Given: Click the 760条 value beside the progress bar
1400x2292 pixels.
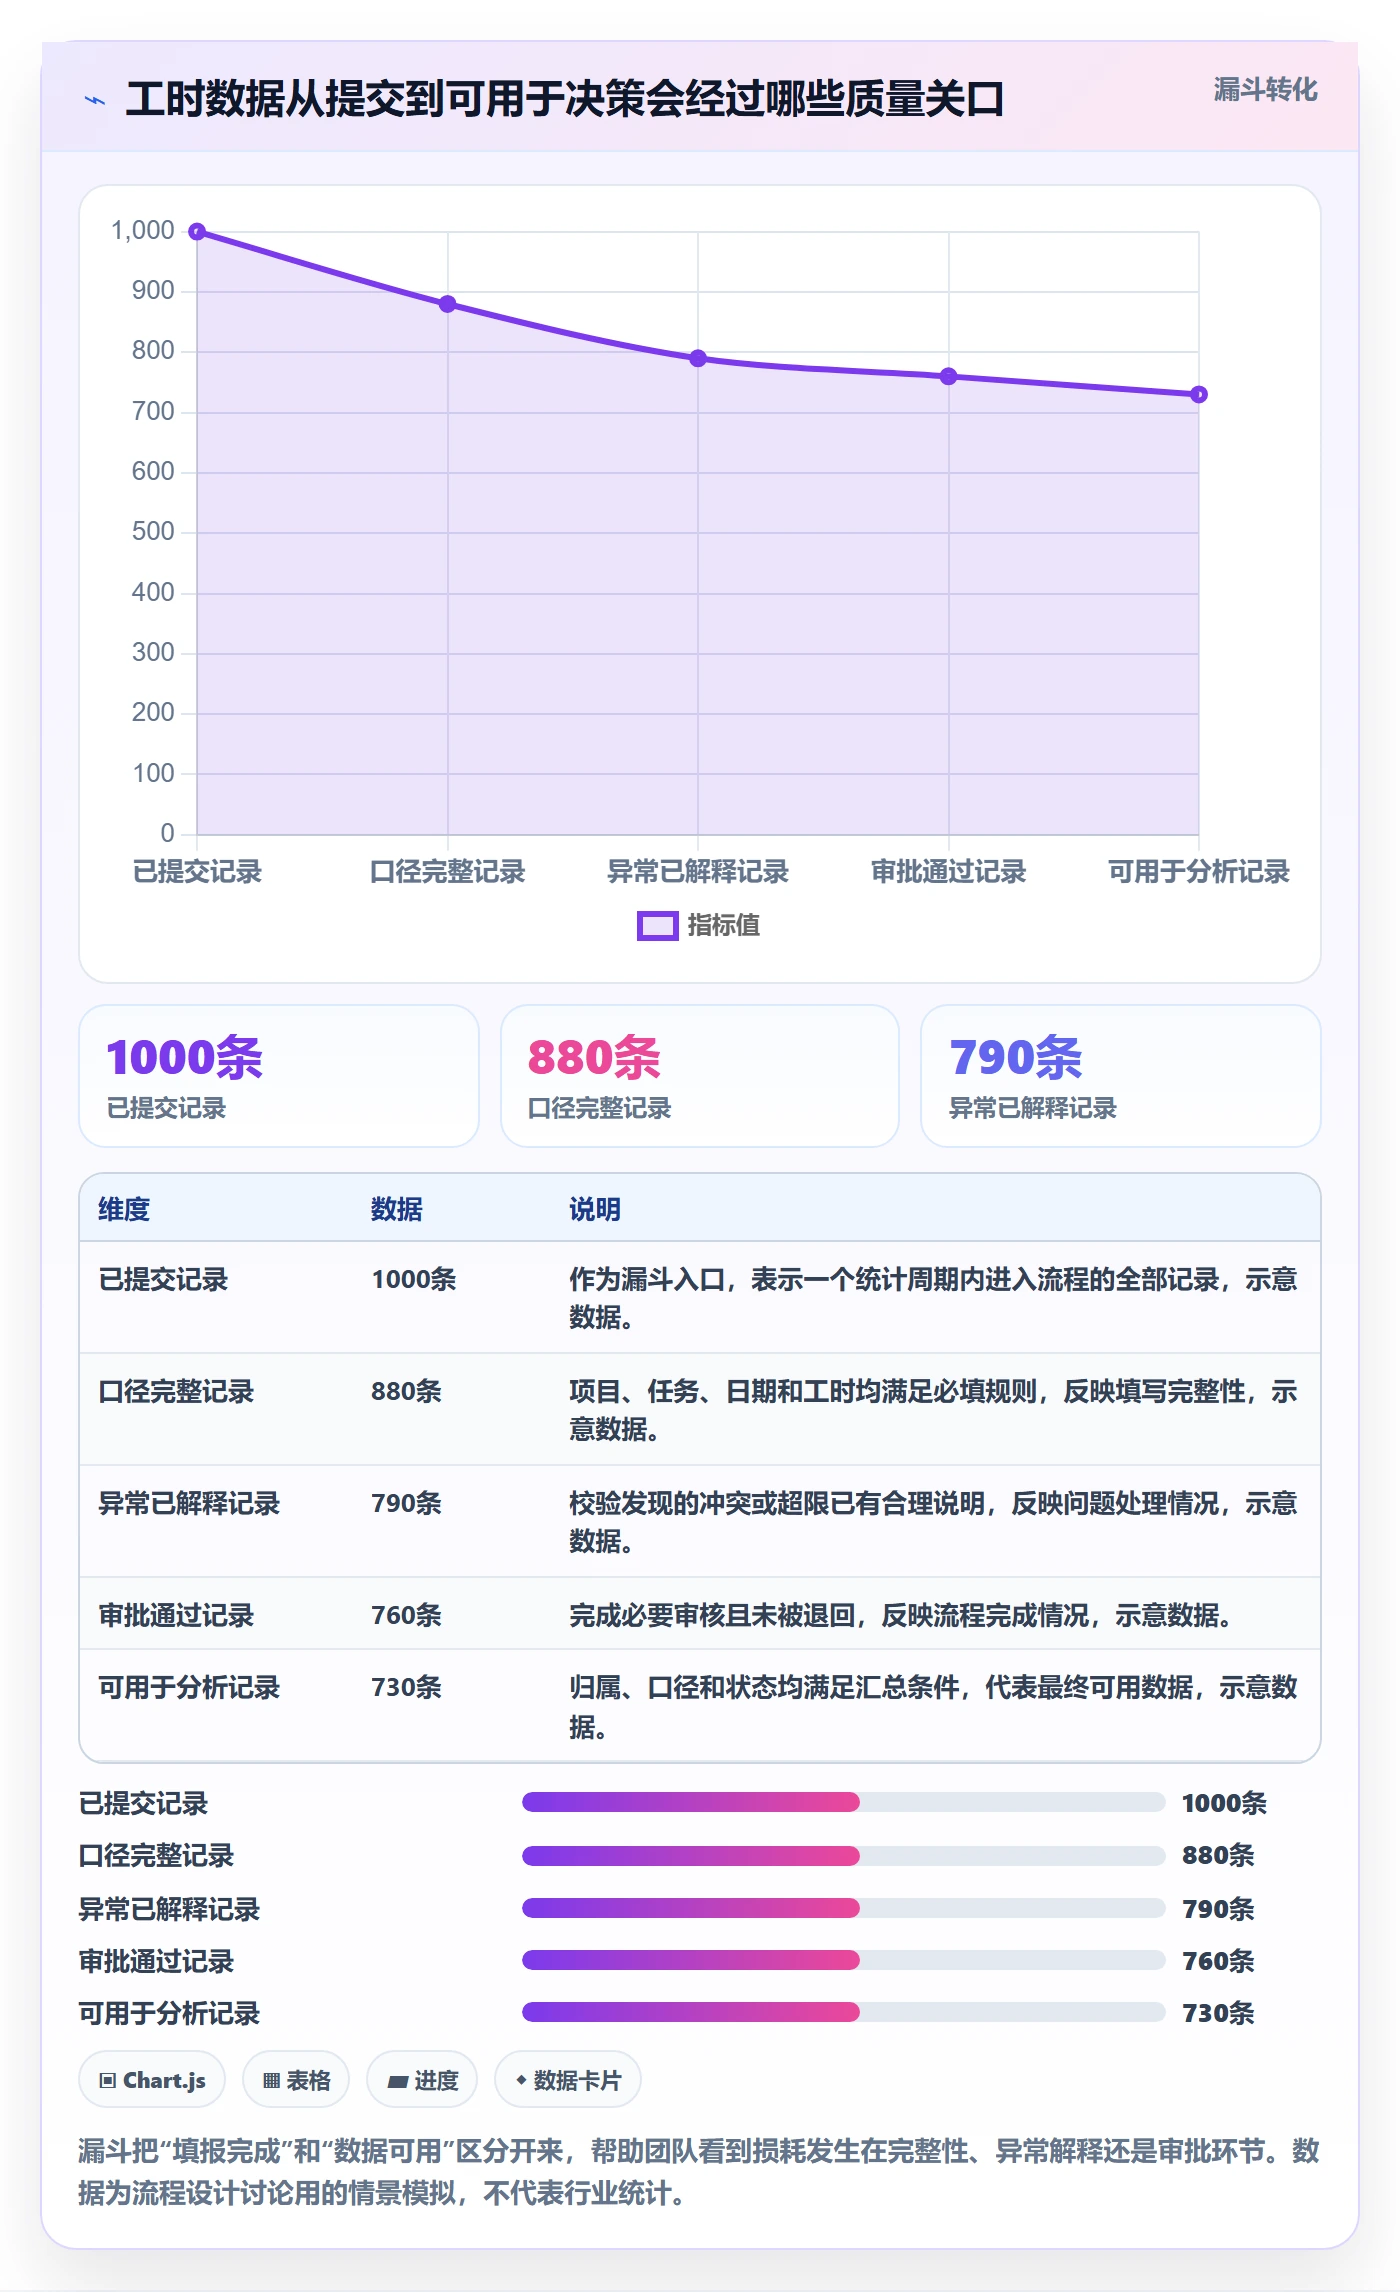Looking at the screenshot, I should (1218, 1961).
